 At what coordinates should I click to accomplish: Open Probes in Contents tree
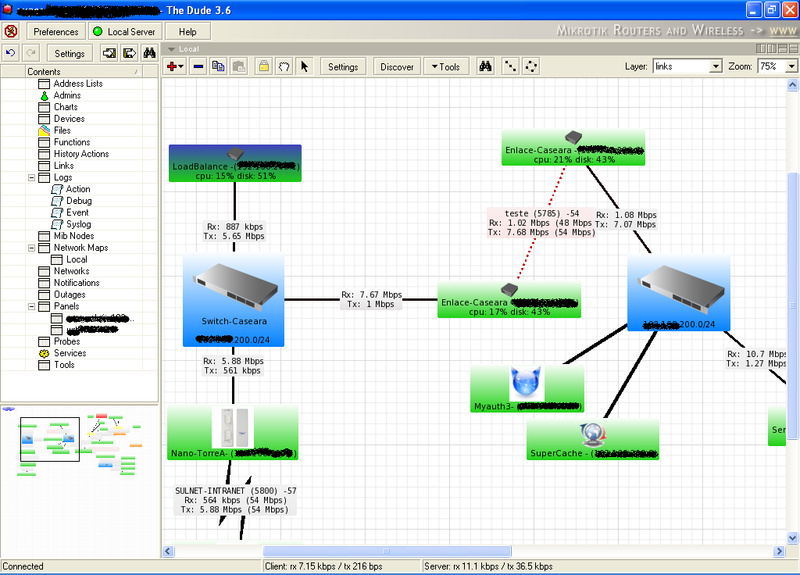67,342
